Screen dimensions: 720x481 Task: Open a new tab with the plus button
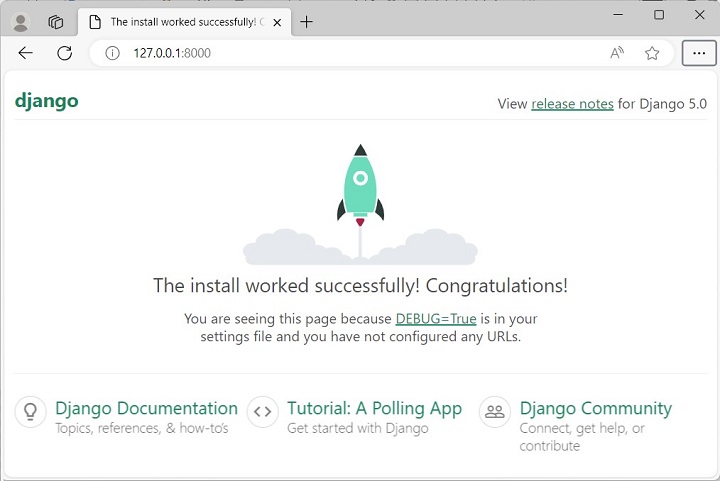[307, 21]
